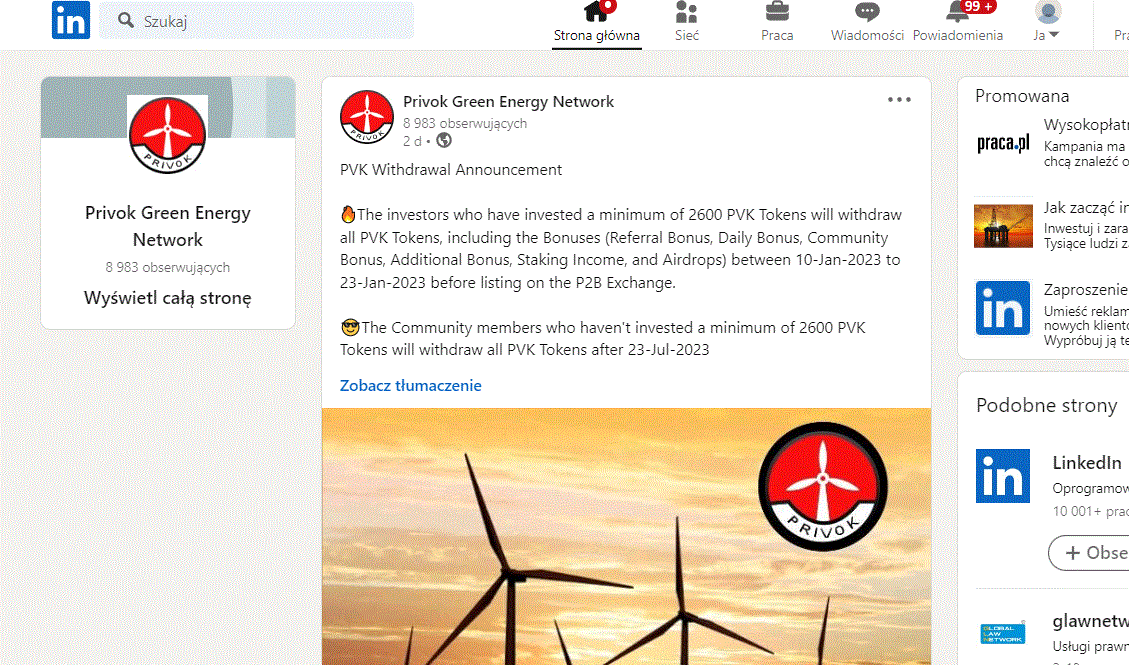Open the Praca jobs briefcase icon

coord(777,13)
